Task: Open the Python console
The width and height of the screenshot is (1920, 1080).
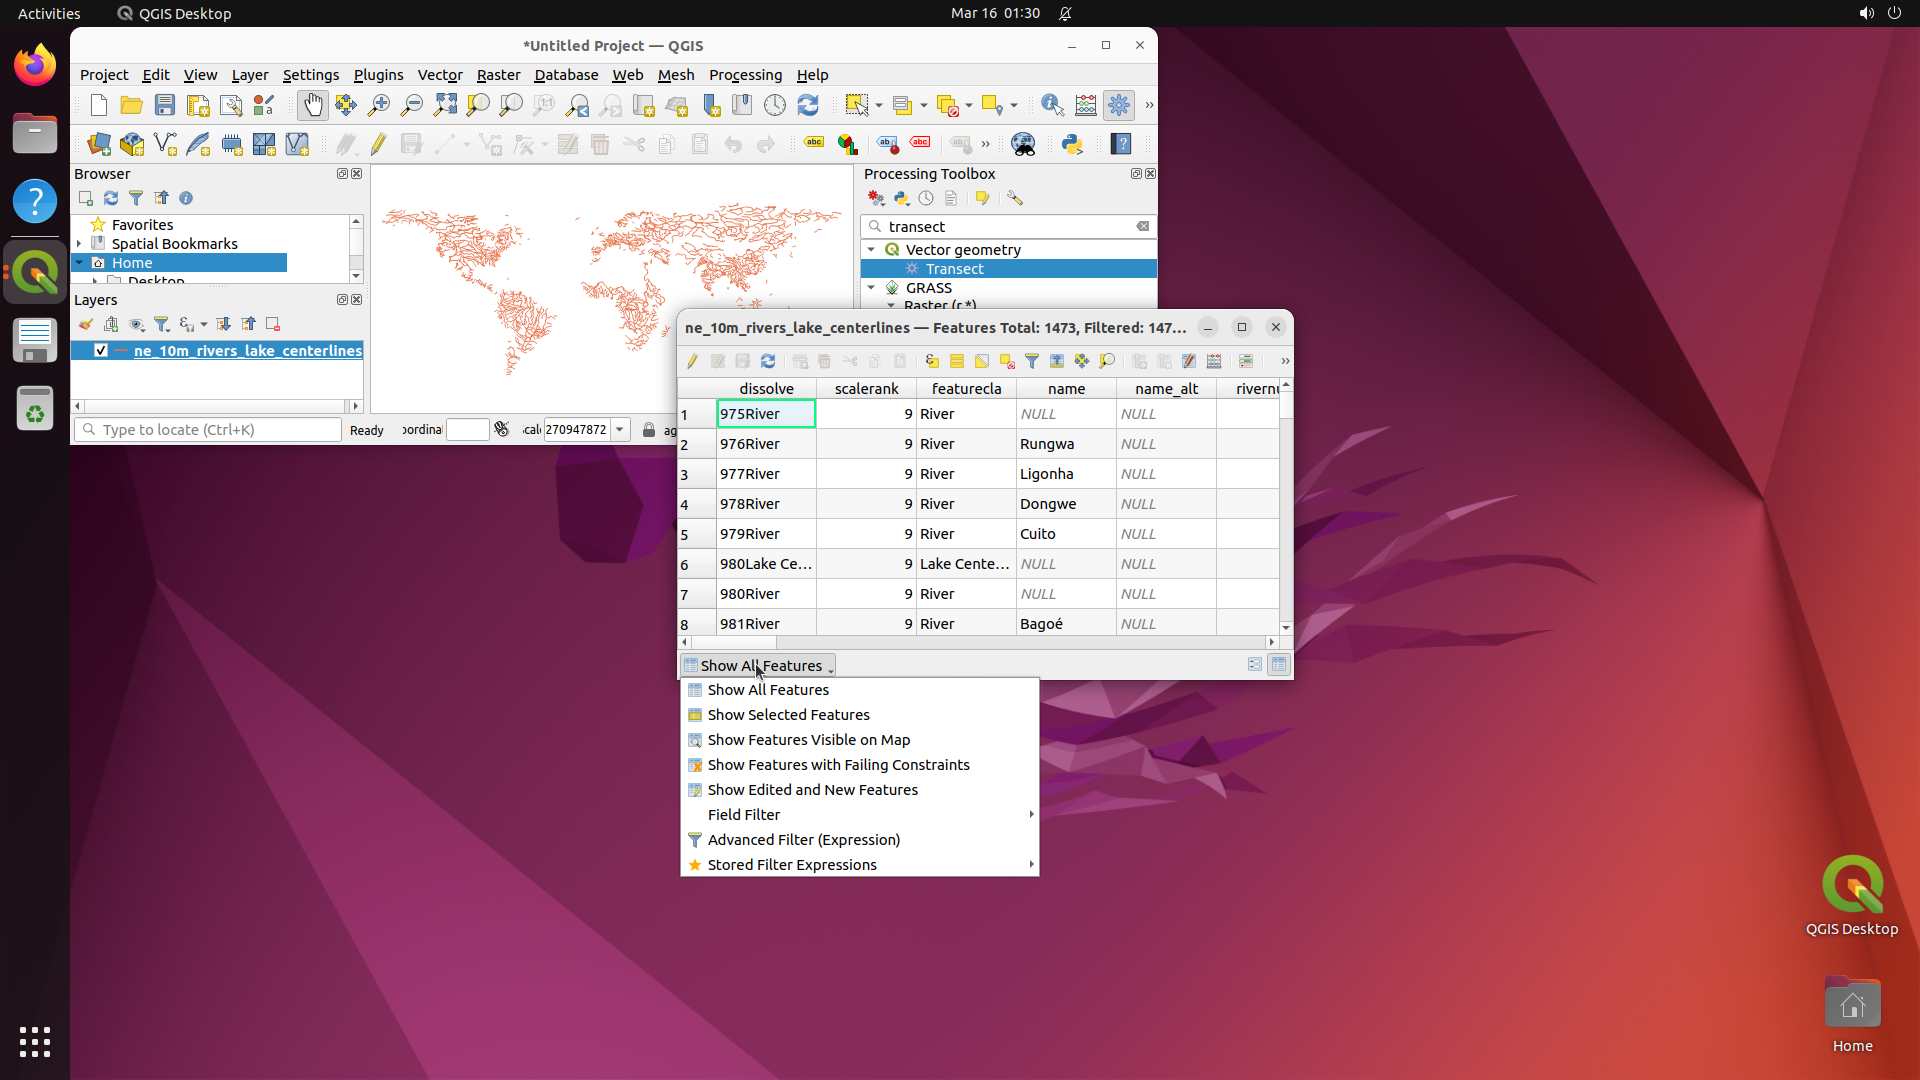Action: [x=1072, y=144]
